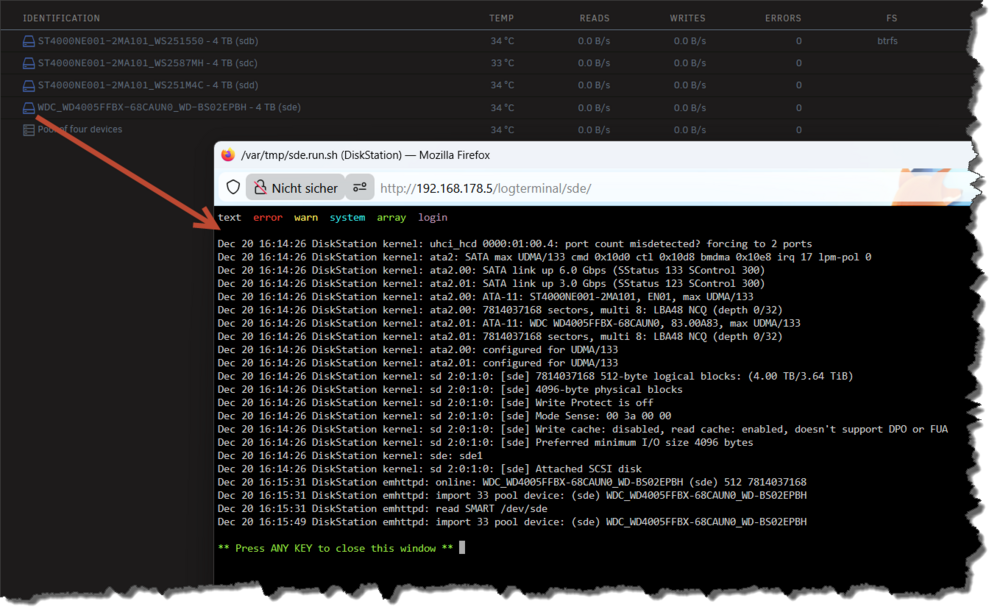Click the disk icon for device sdc

(29, 63)
